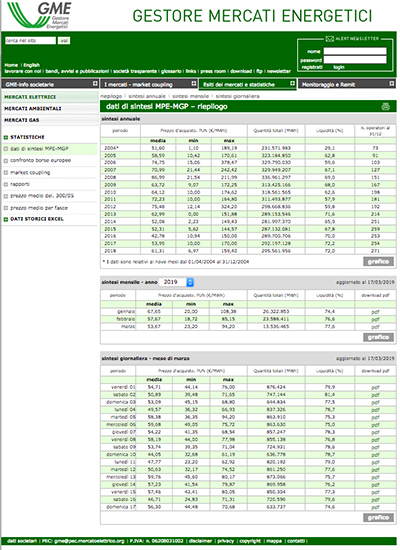Open bandi, avvisi e pubblicazioni link
Viewport: 400px width, 550px height.
[x=77, y=71]
